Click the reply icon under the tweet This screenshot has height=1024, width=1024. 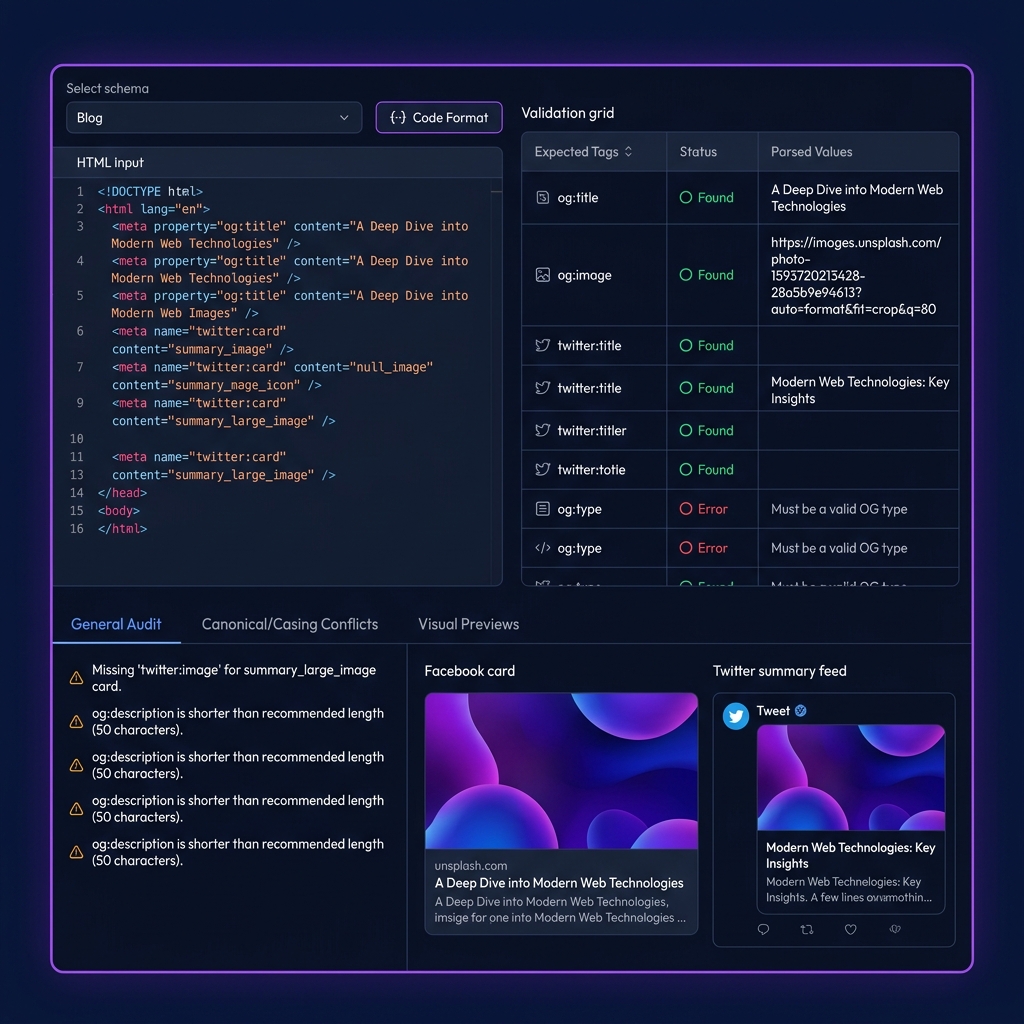(763, 929)
